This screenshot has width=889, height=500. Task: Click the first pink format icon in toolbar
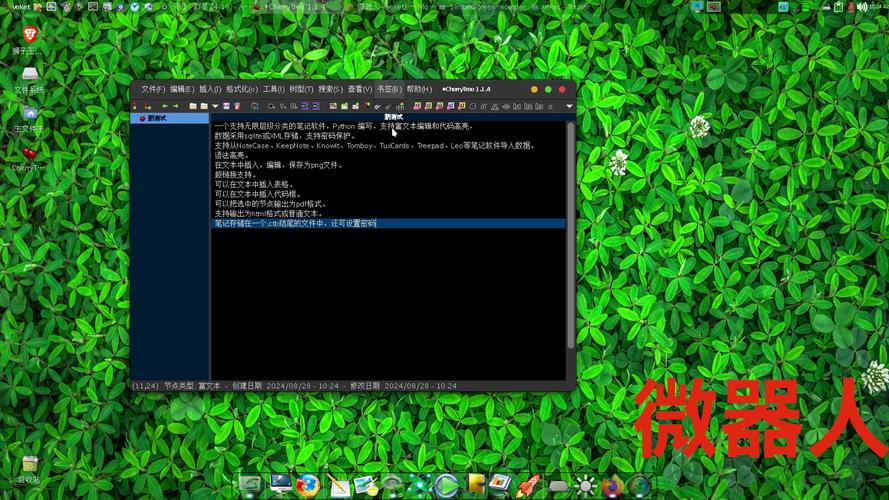click(x=417, y=106)
